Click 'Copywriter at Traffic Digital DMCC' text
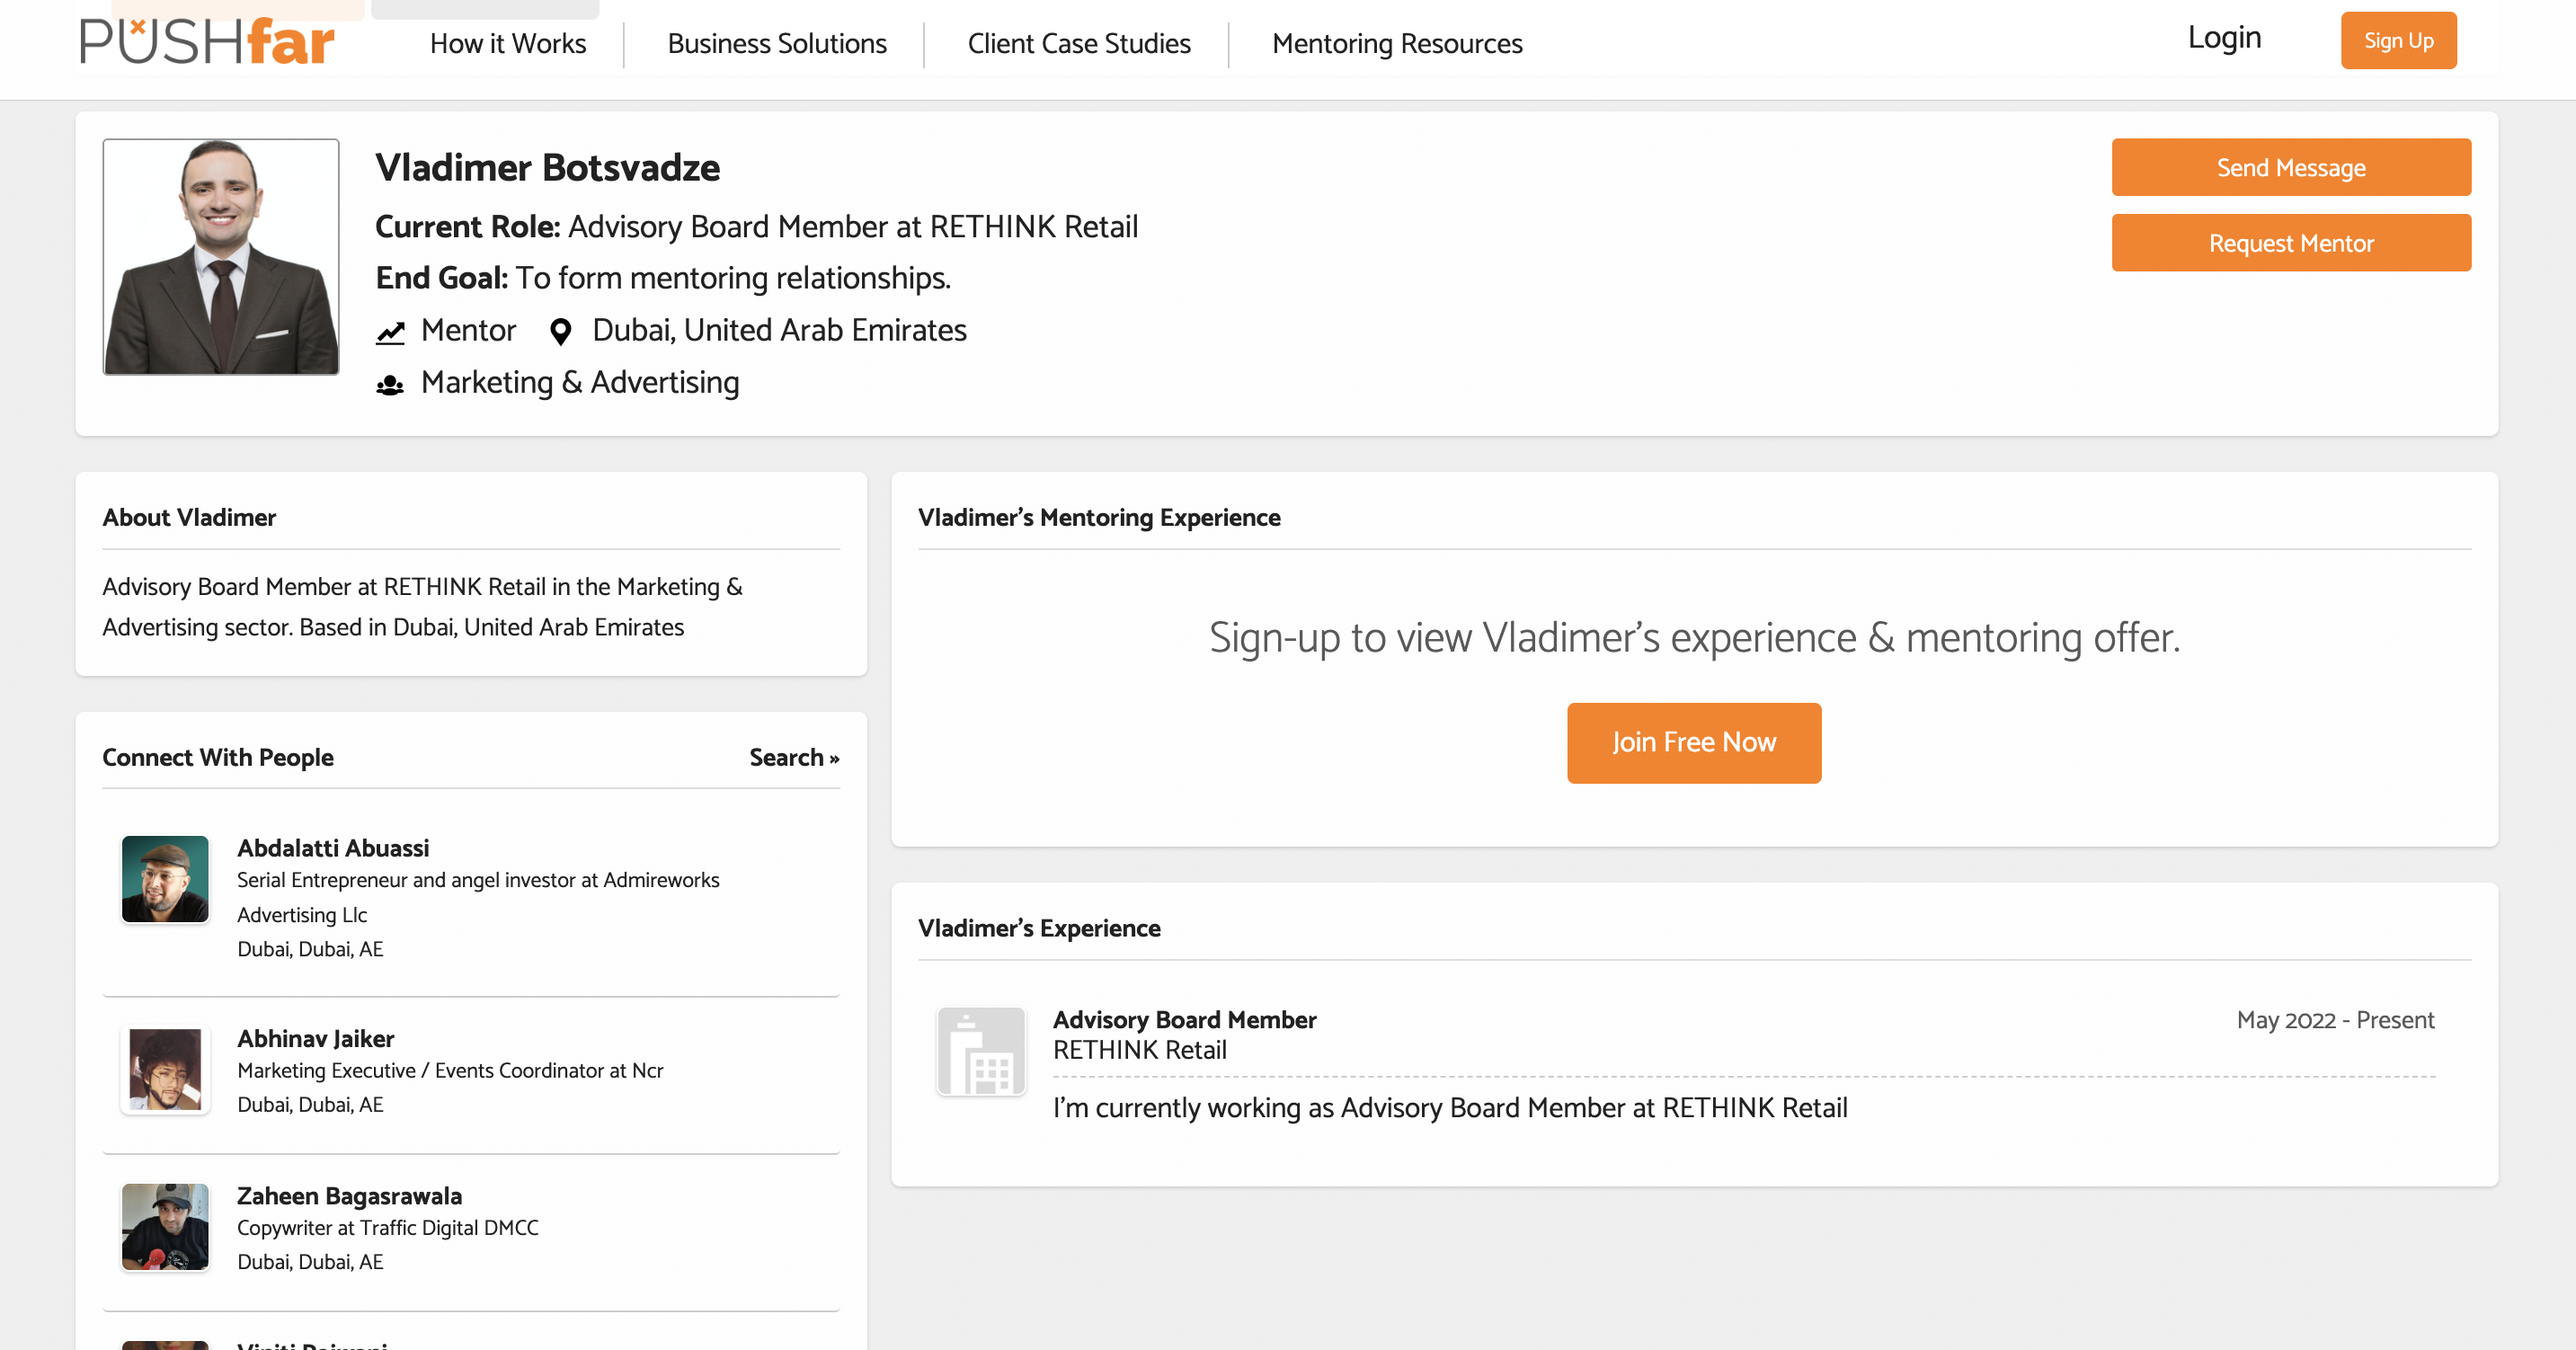Viewport: 2576px width, 1350px height. 388,1228
